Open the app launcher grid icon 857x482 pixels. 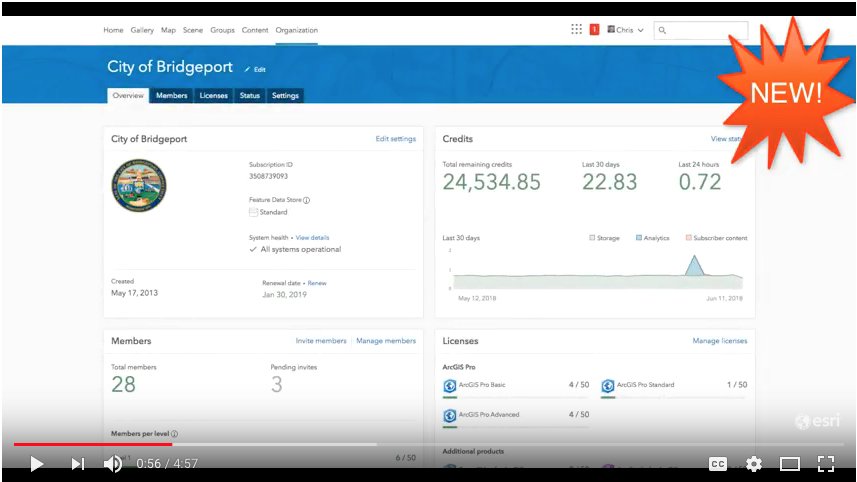(x=576, y=30)
